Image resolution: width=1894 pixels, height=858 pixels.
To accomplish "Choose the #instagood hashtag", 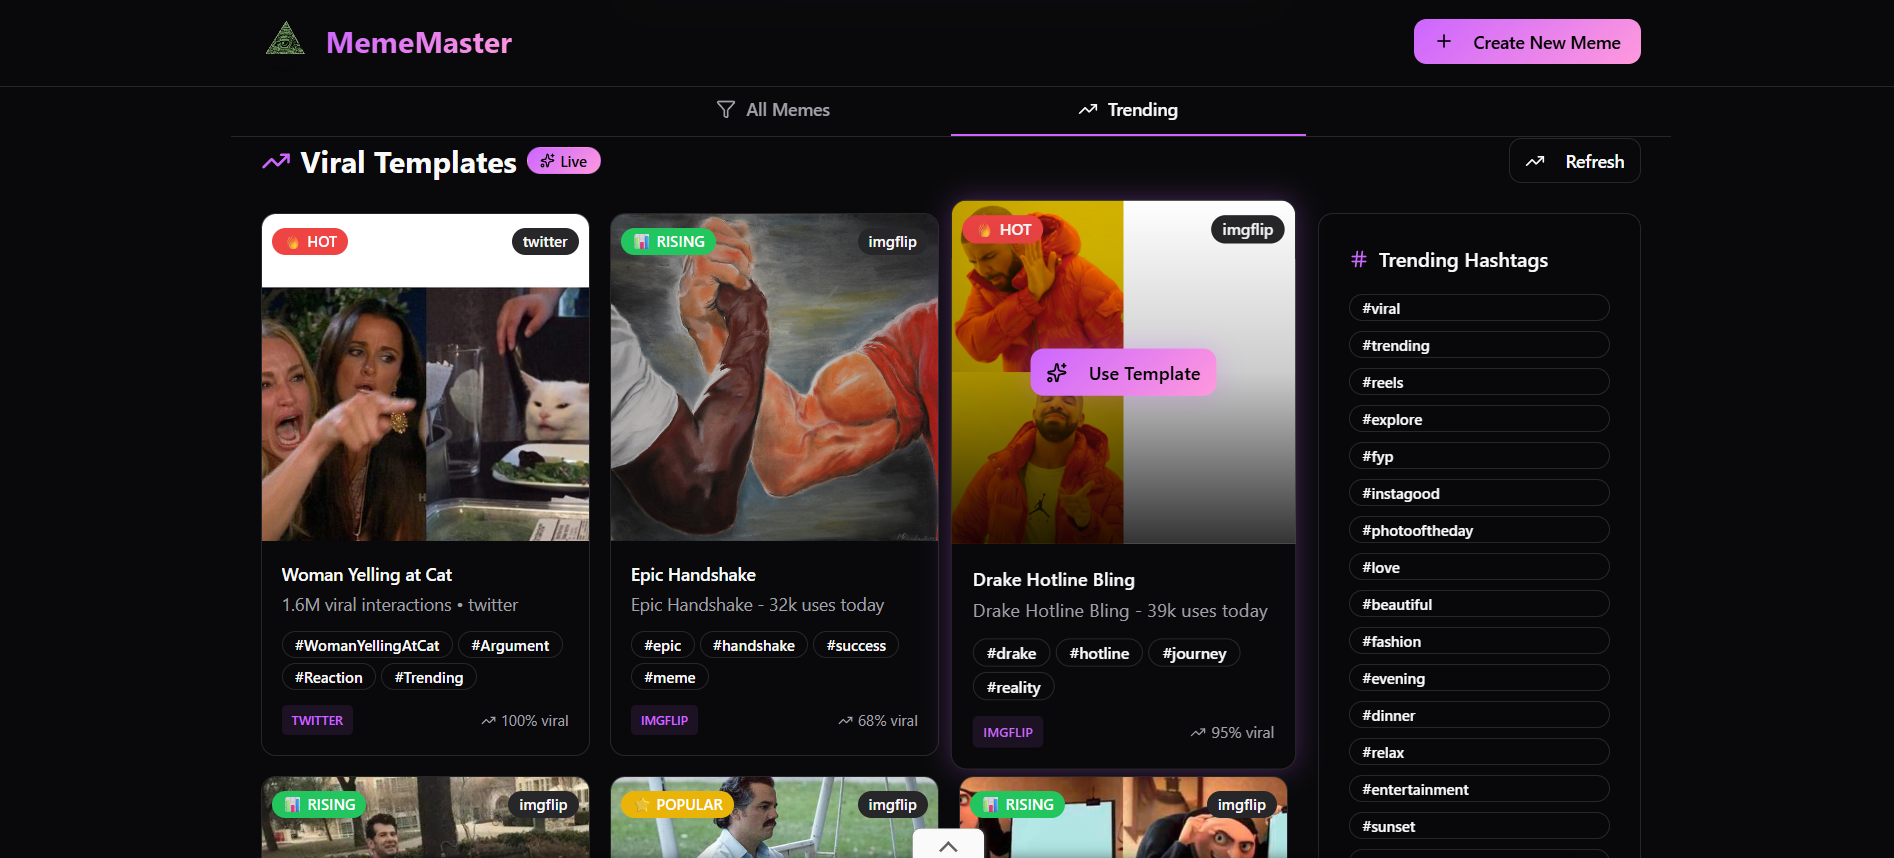I will 1479,493.
